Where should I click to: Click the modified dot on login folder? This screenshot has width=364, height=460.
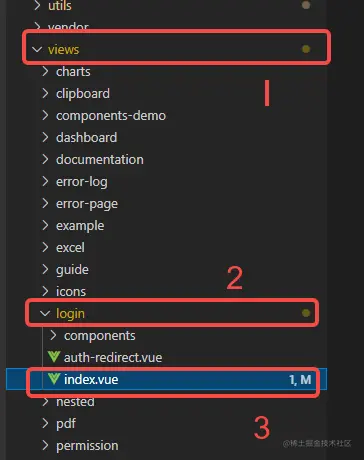tap(306, 313)
